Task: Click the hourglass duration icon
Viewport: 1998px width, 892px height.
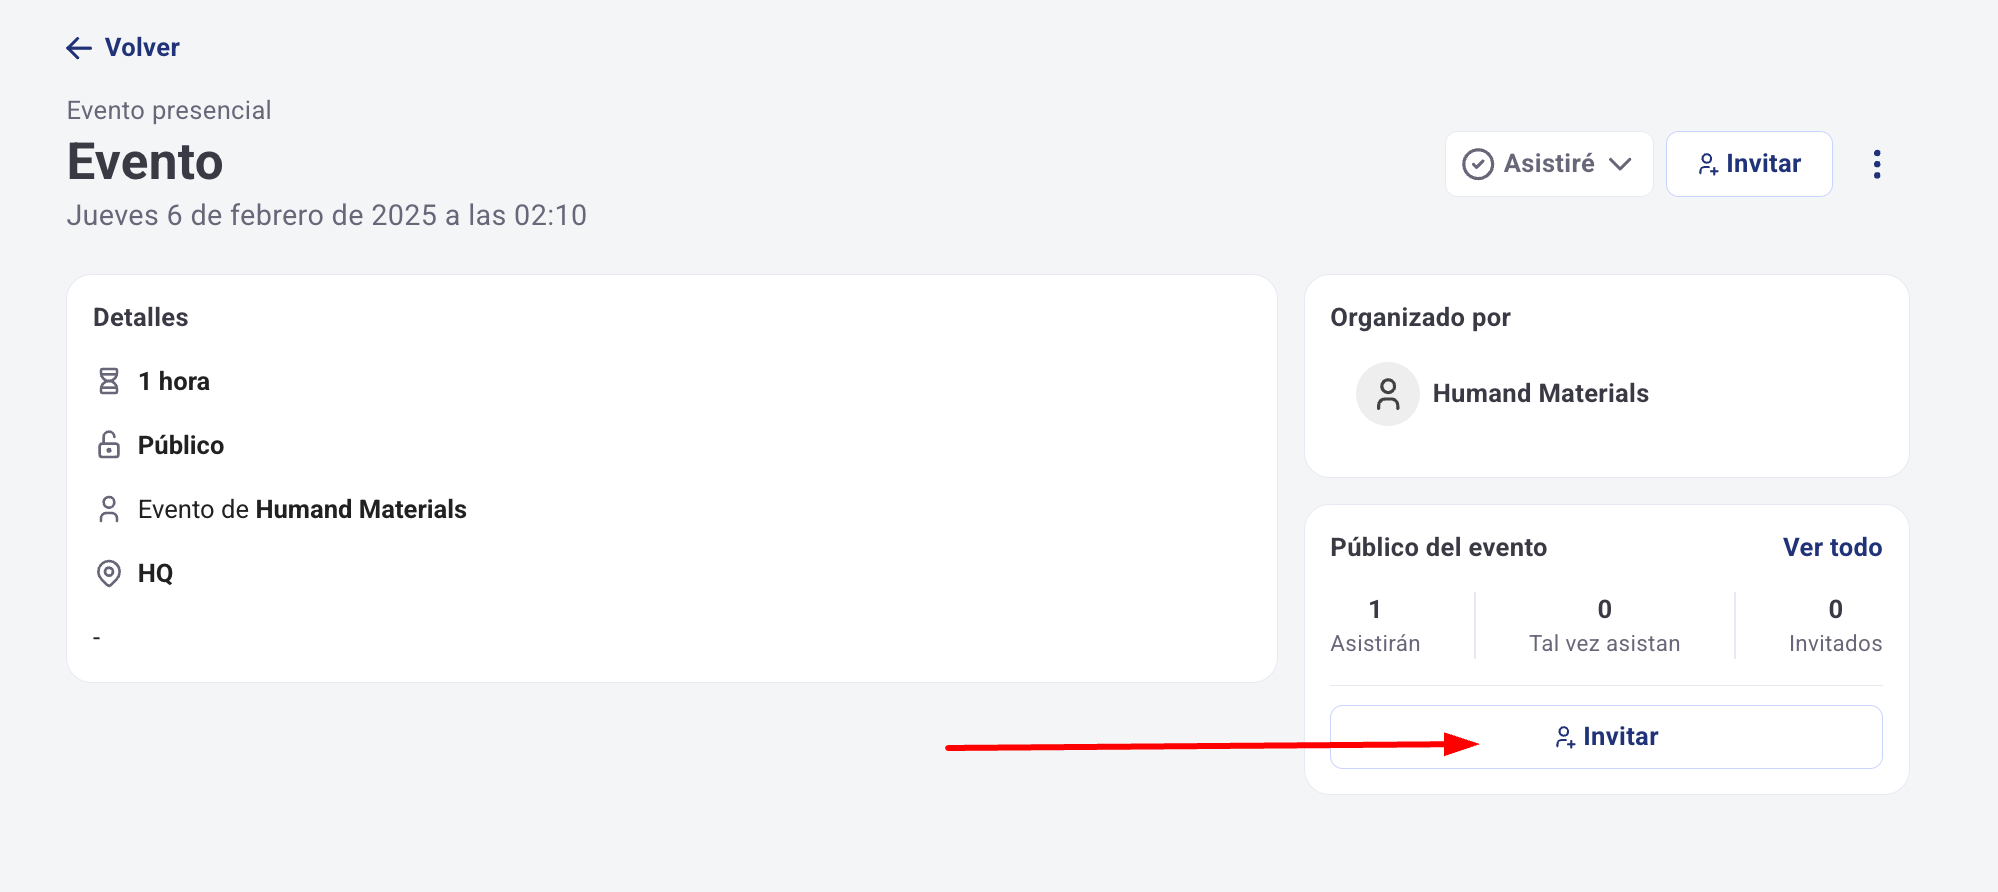Action: coord(109,381)
